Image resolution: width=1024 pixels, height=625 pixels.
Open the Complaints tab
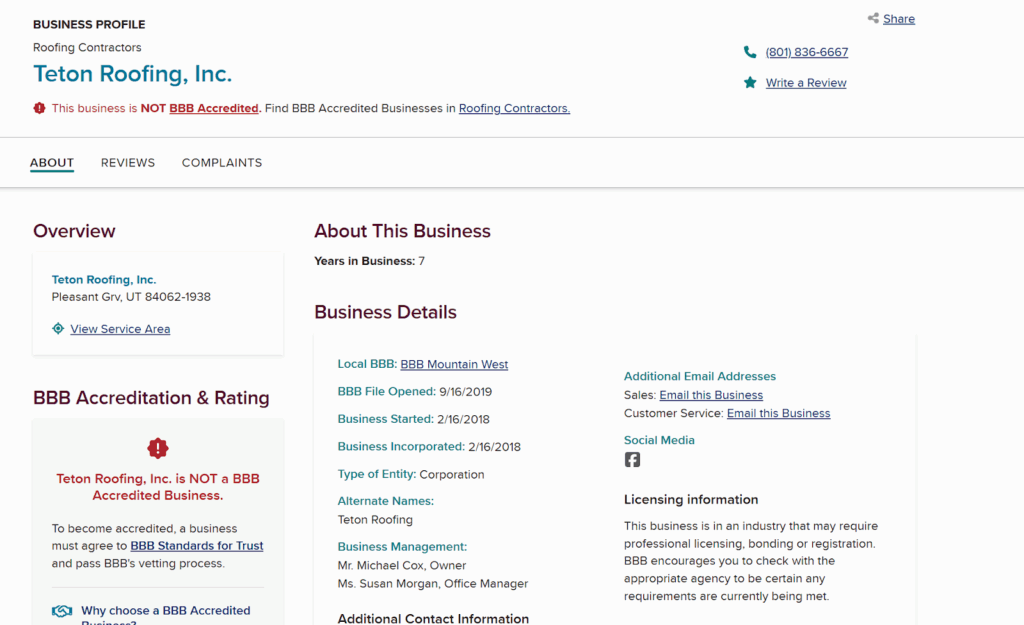[222, 163]
